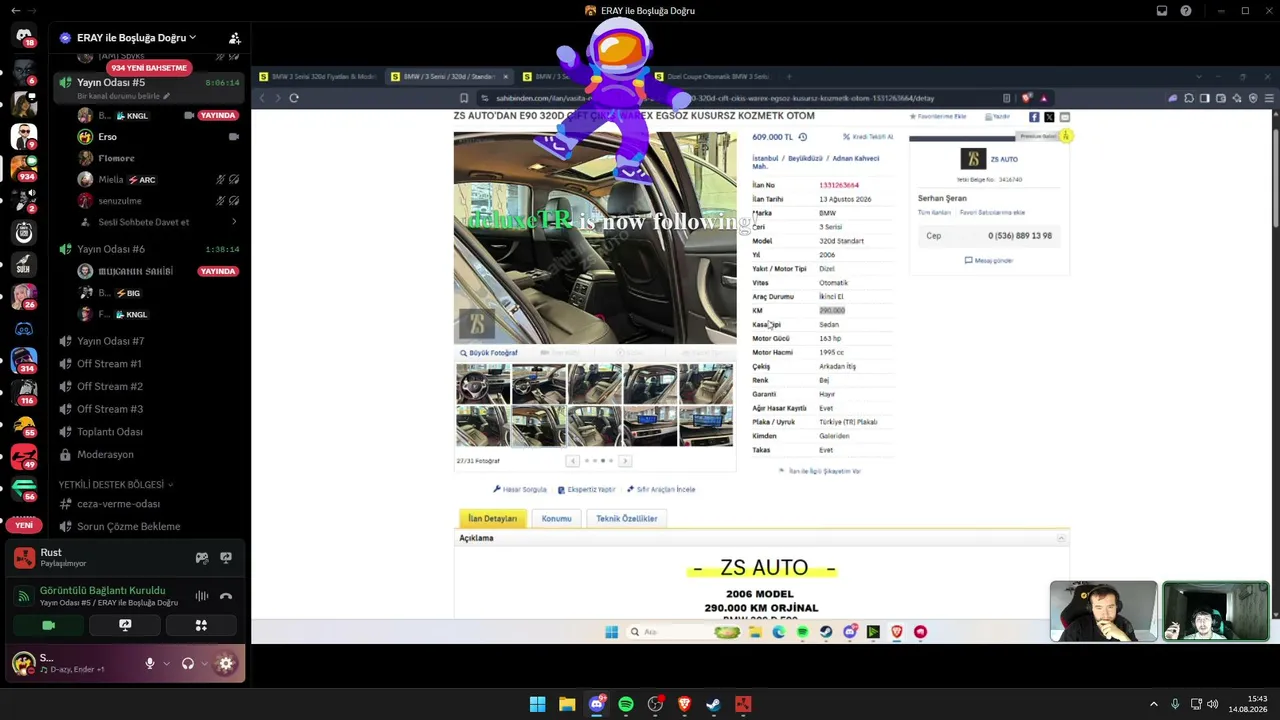Select user Miella in the voice channel
The height and width of the screenshot is (720, 1280).
tap(111, 180)
